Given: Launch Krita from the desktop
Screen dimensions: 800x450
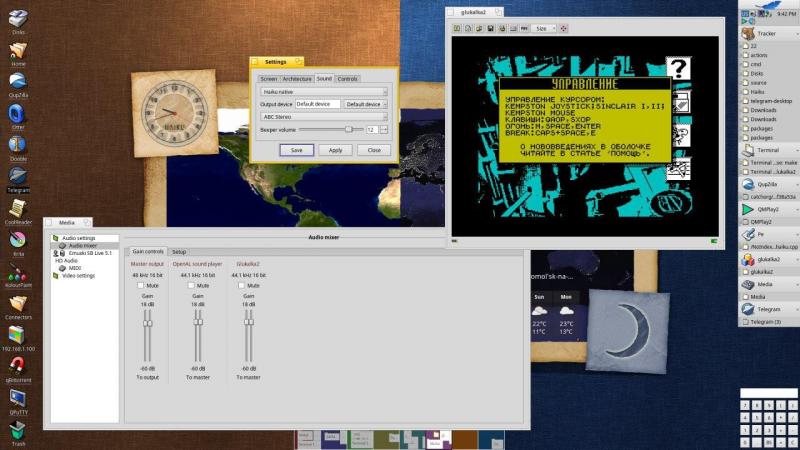Looking at the screenshot, I should [x=18, y=240].
